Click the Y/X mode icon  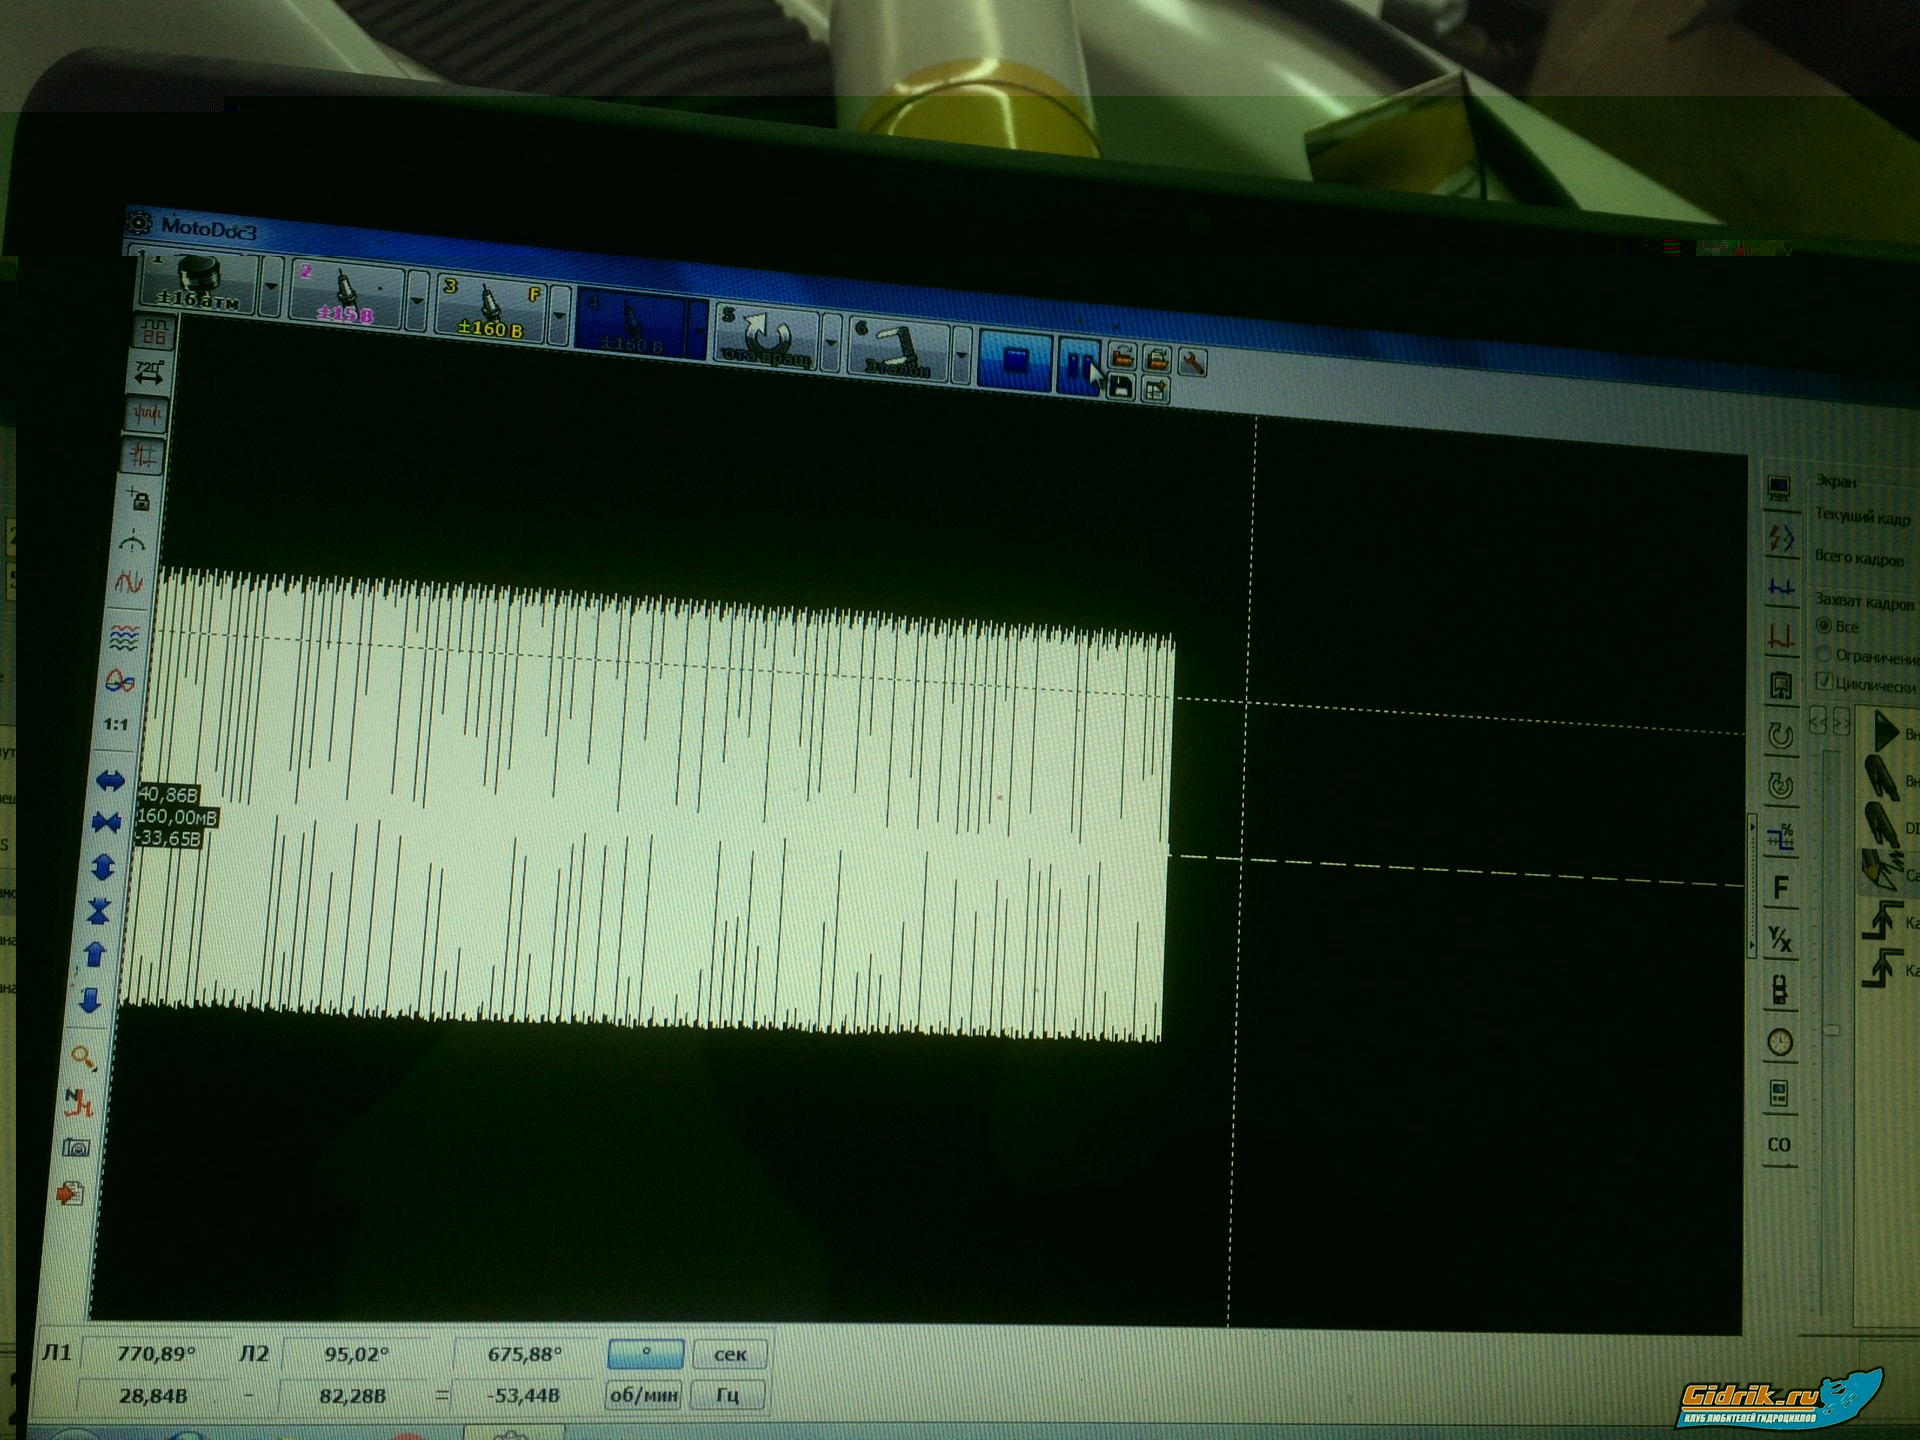point(1780,938)
